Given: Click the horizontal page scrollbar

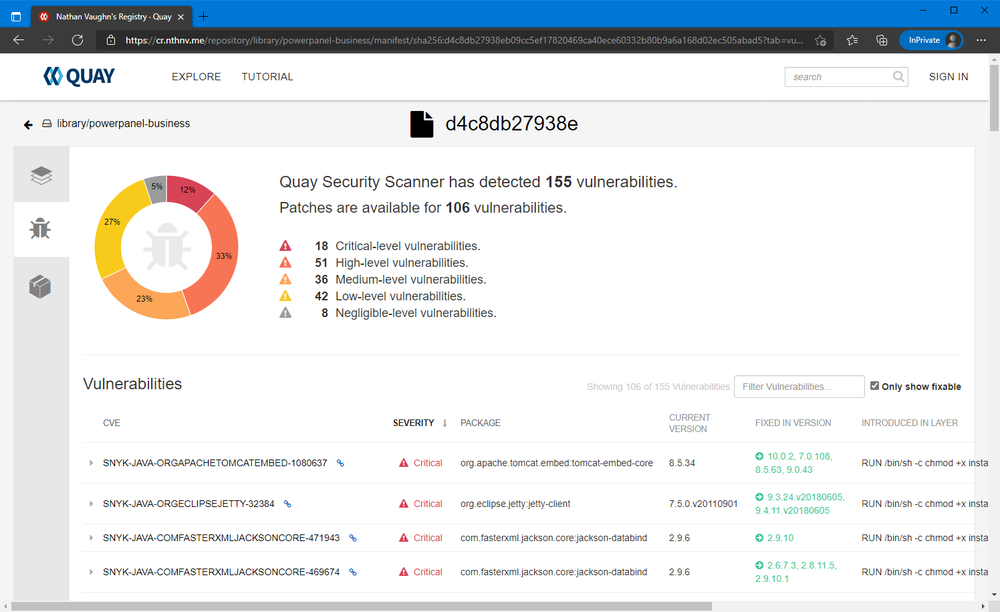Looking at the screenshot, I should tap(361, 606).
